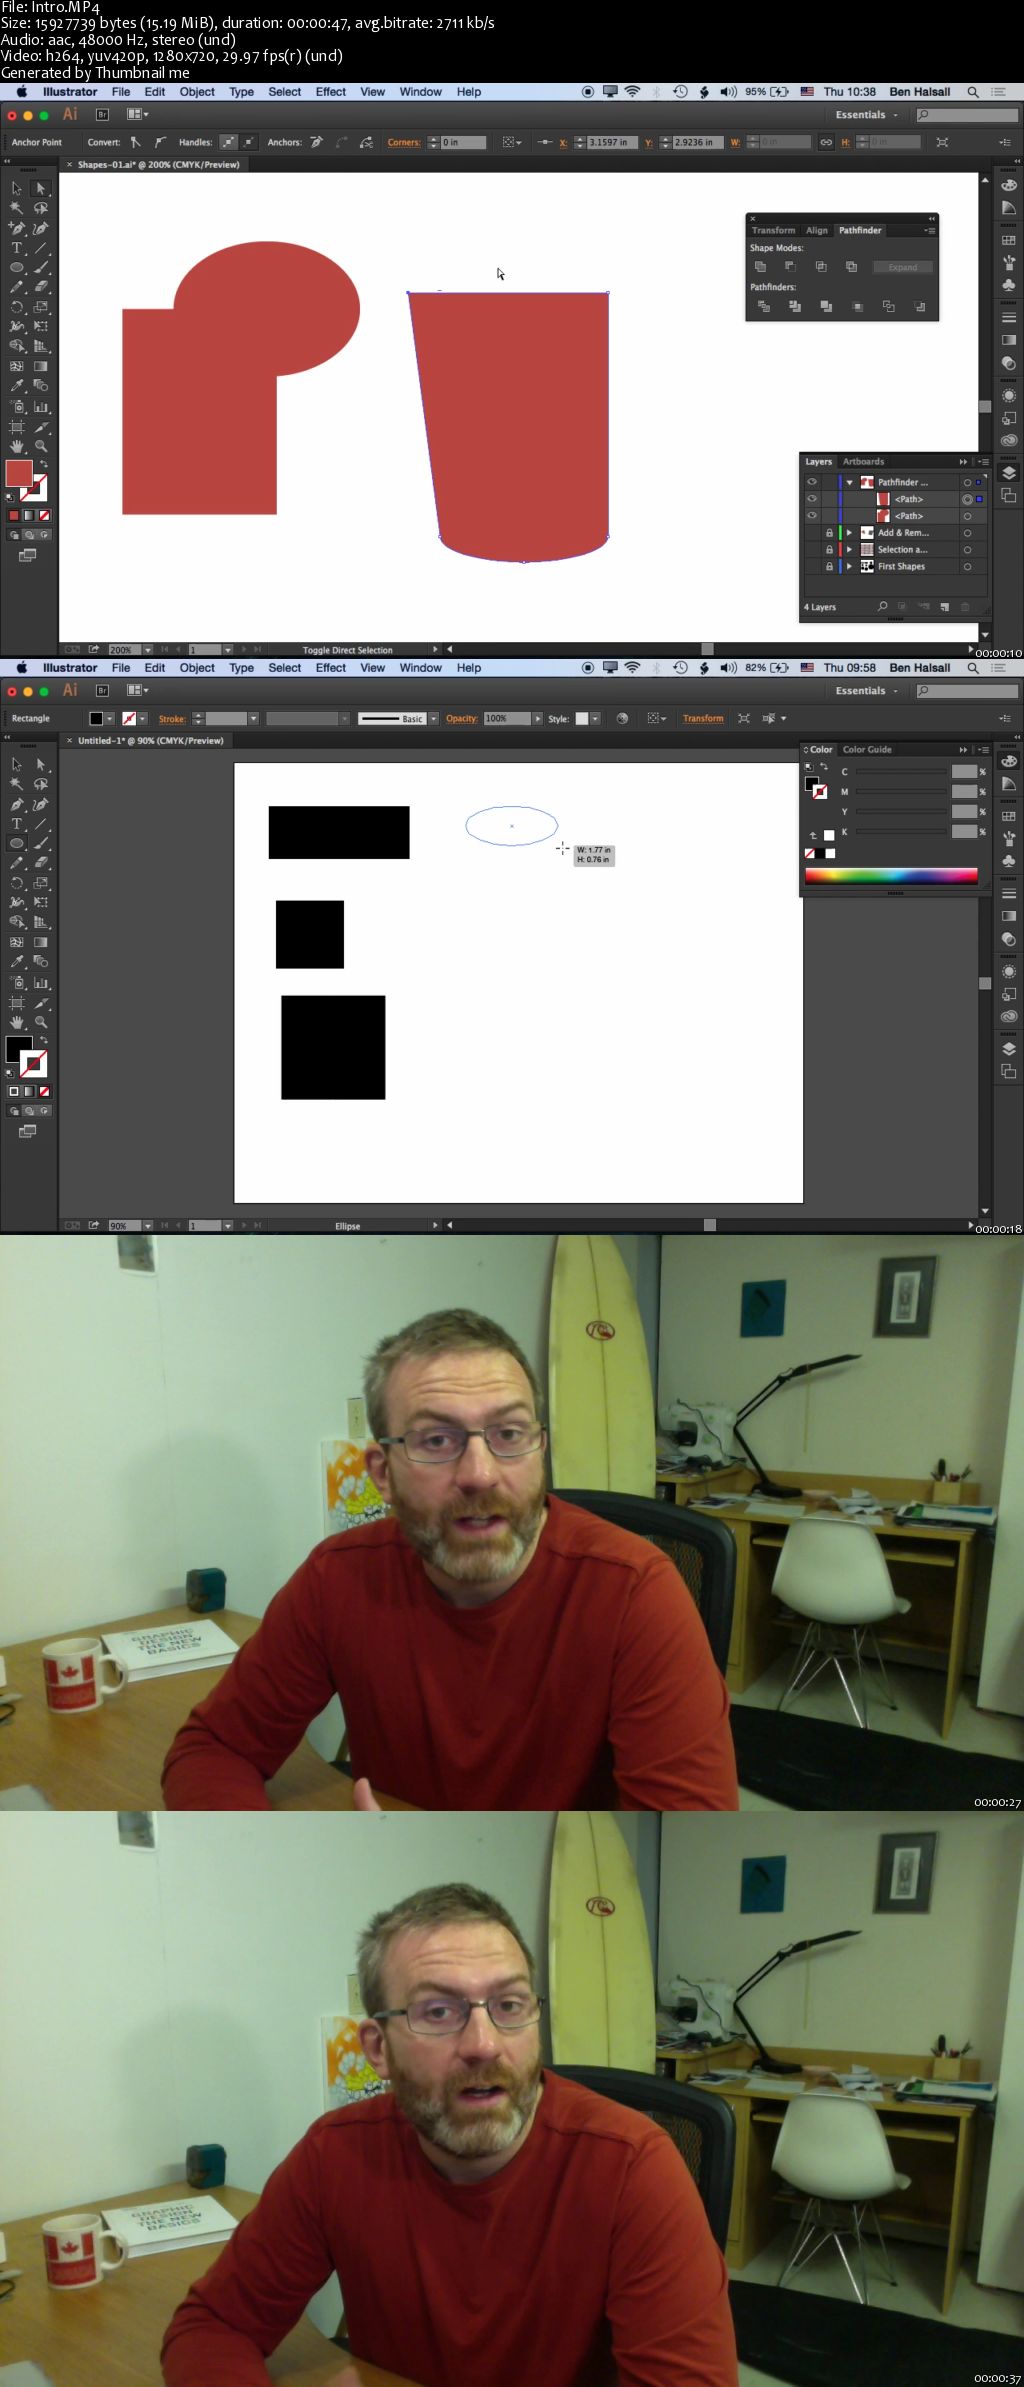Click Intersect shape mode in Pathfinder panel
The width and height of the screenshot is (1024, 2387).
pos(821,267)
